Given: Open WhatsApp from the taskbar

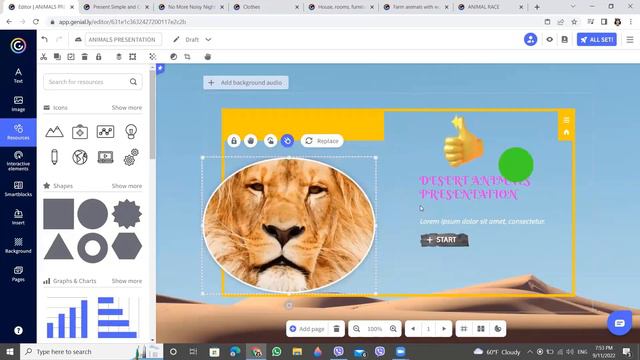Looking at the screenshot, I should (x=276, y=351).
